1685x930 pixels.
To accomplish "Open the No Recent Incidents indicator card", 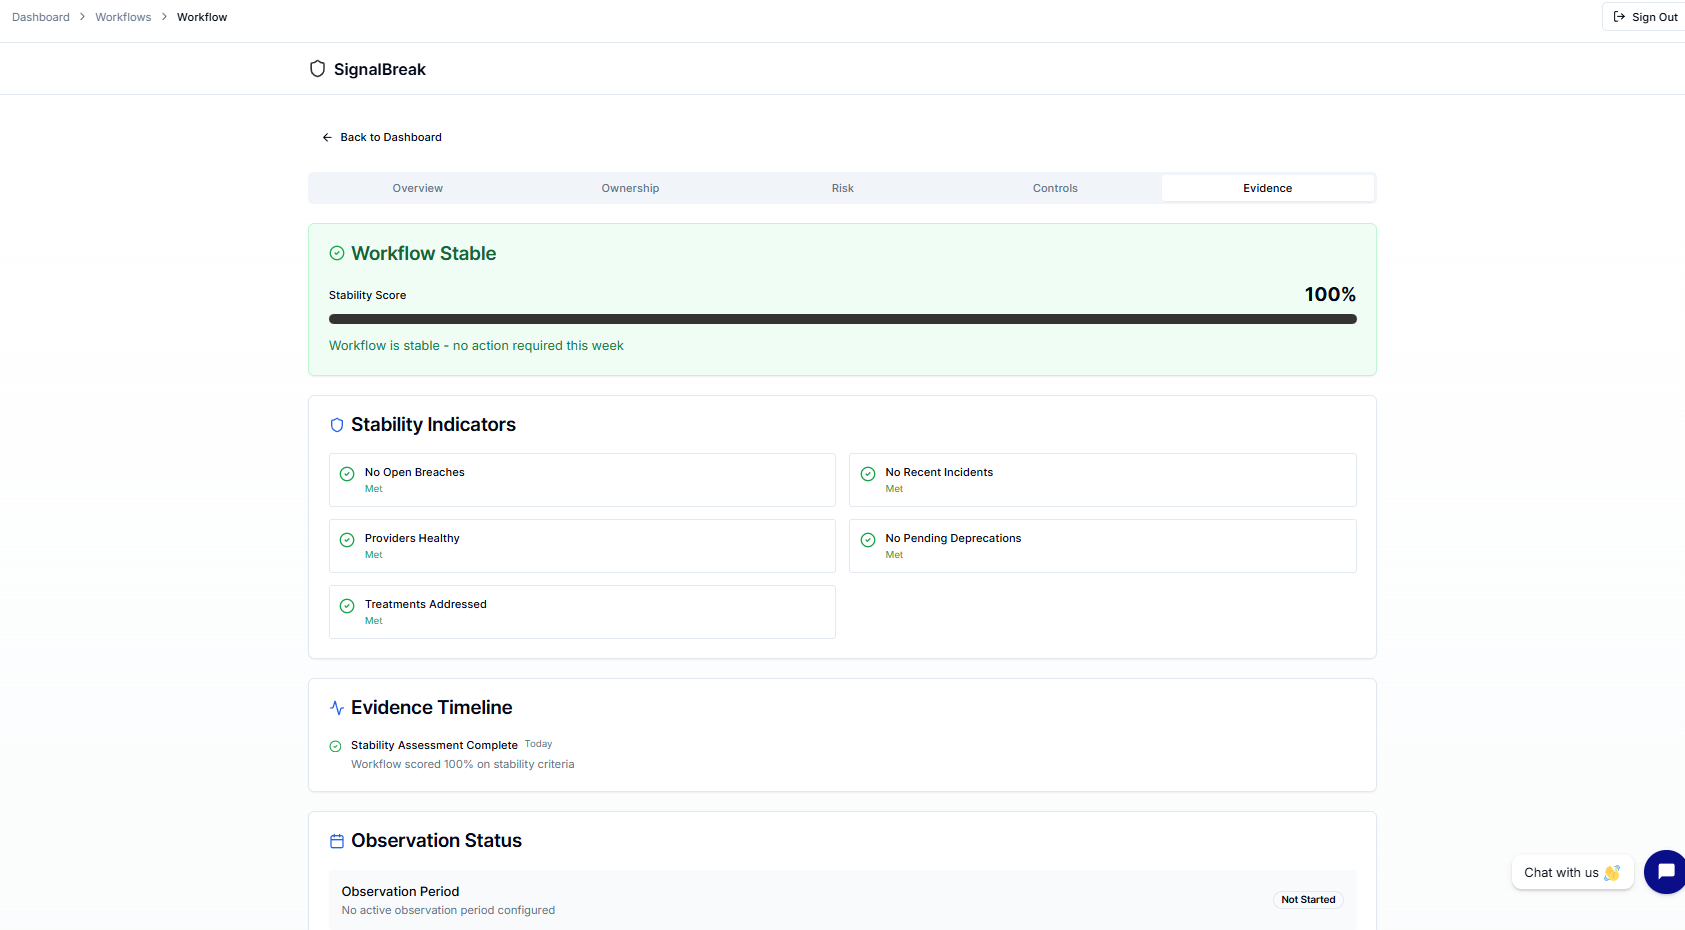I will pyautogui.click(x=1102, y=480).
